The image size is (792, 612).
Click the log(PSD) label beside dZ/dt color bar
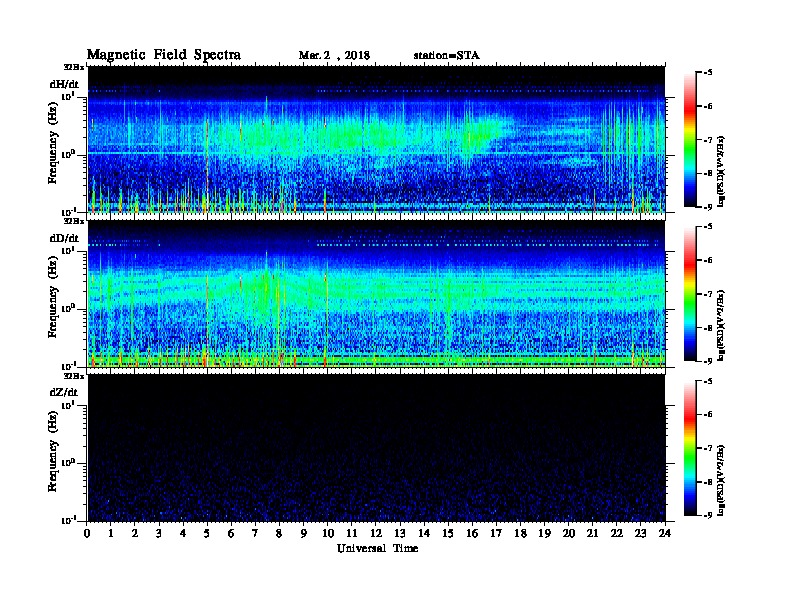(722, 479)
